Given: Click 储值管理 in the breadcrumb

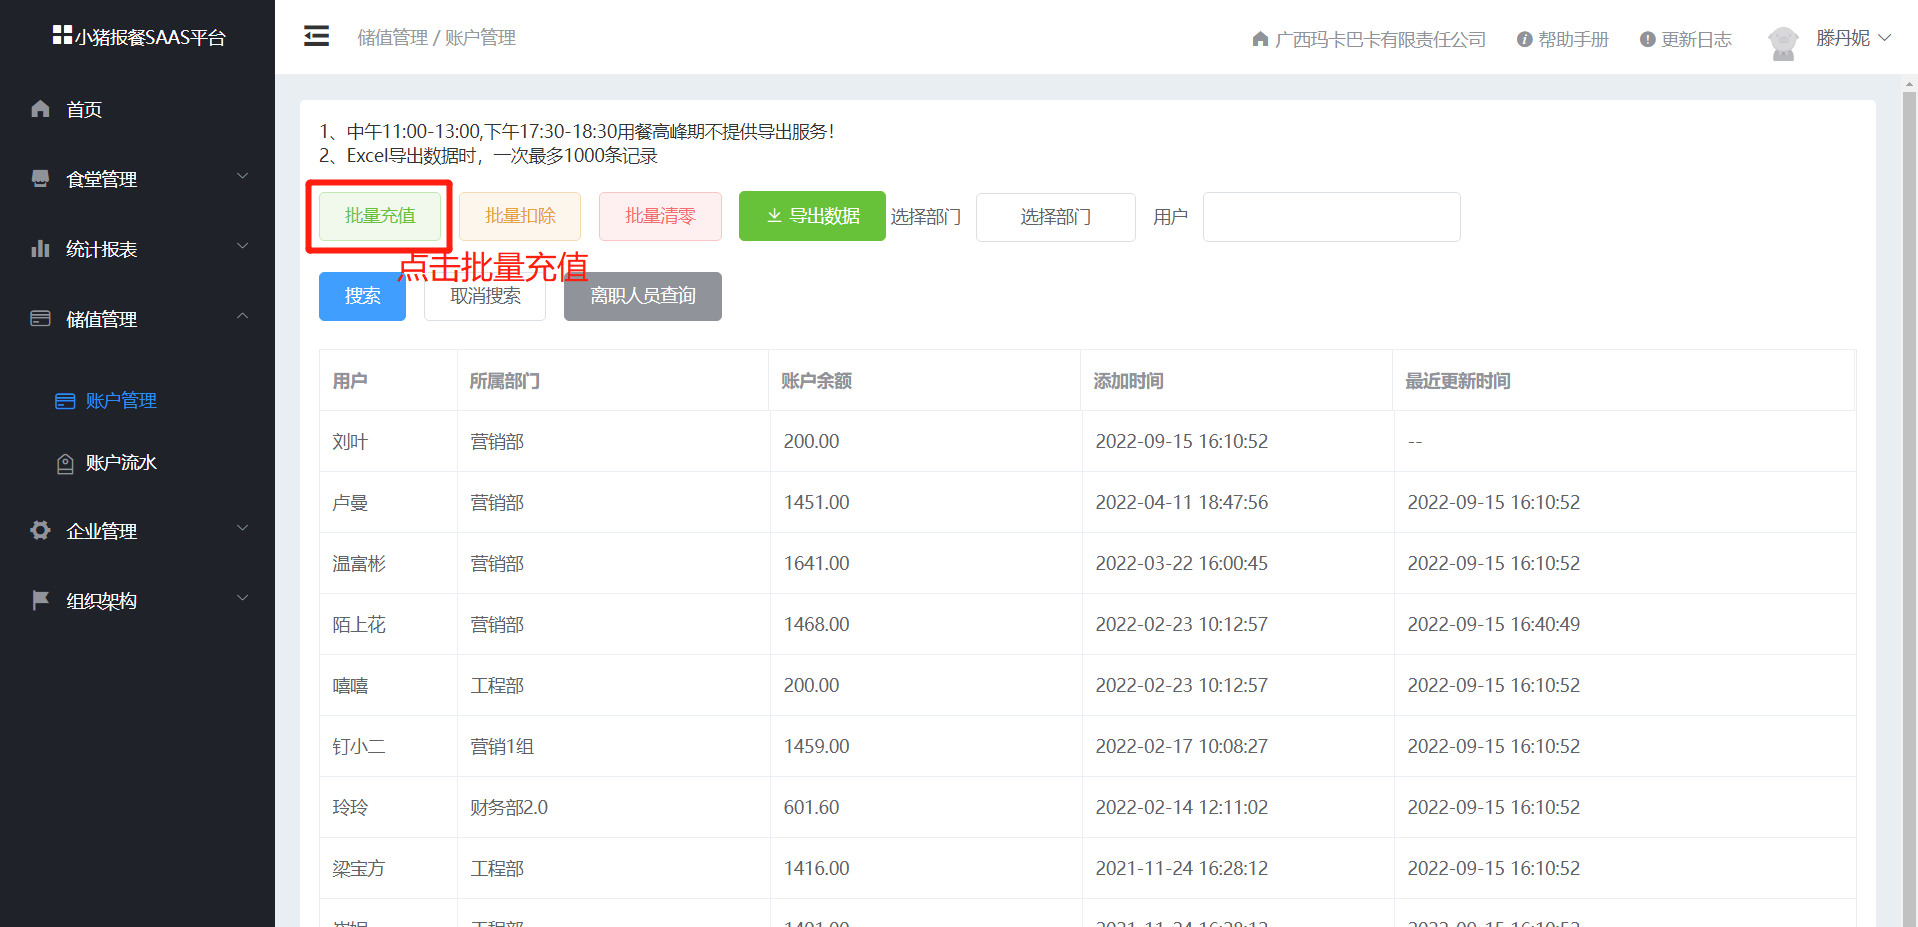Looking at the screenshot, I should point(392,38).
